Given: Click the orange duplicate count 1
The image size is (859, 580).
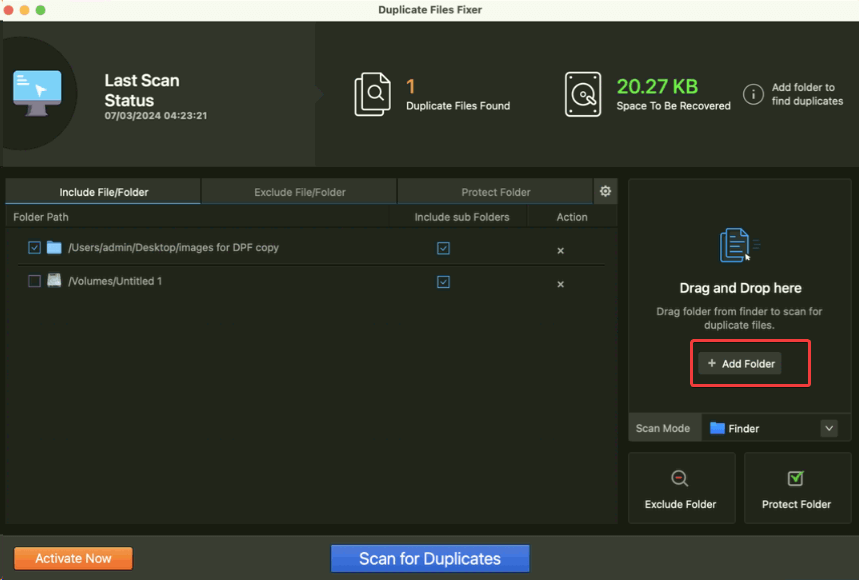Looking at the screenshot, I should (410, 86).
